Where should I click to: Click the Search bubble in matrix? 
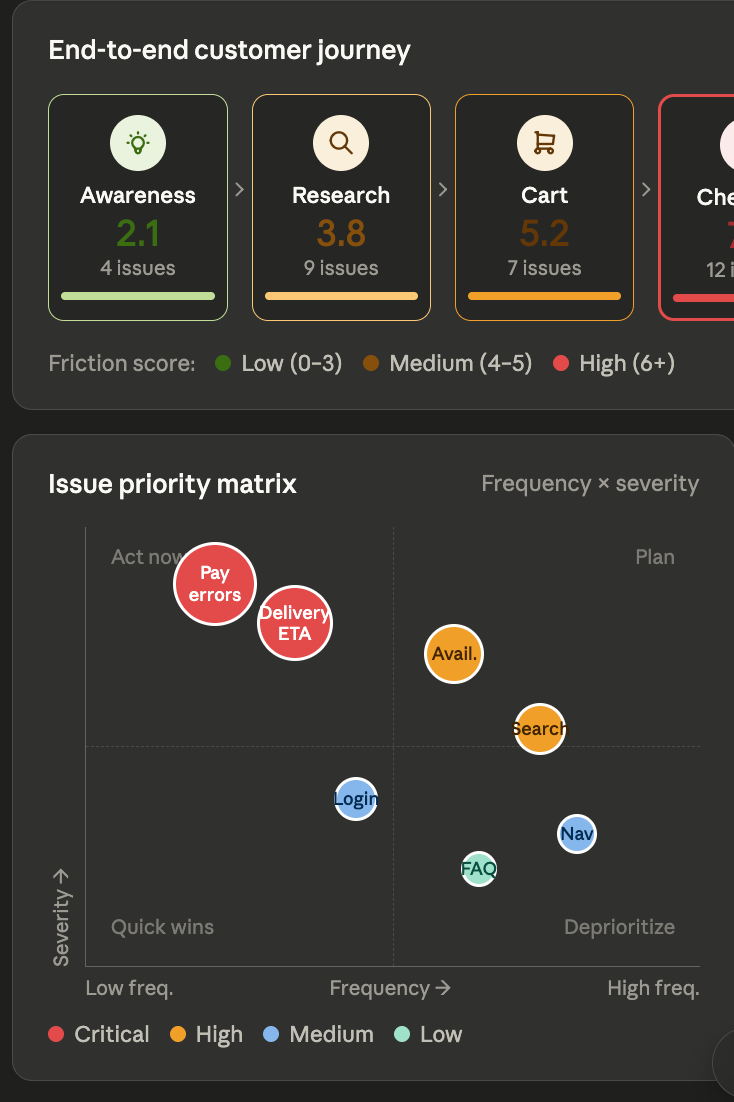tap(539, 729)
